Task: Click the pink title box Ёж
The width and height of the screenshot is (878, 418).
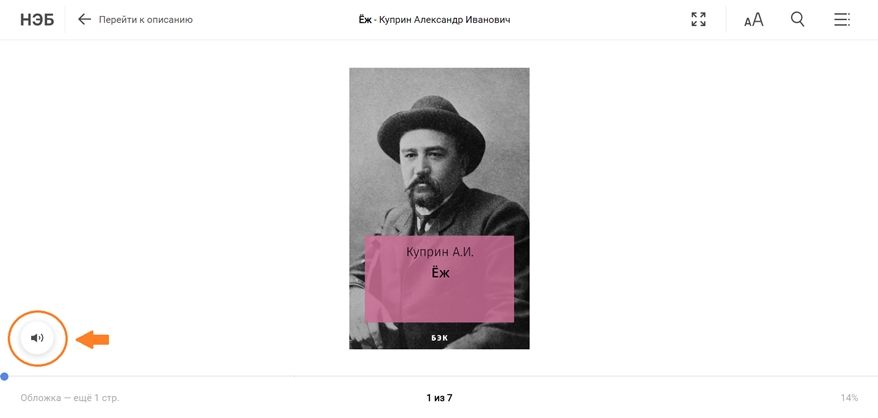Action: coord(440,278)
